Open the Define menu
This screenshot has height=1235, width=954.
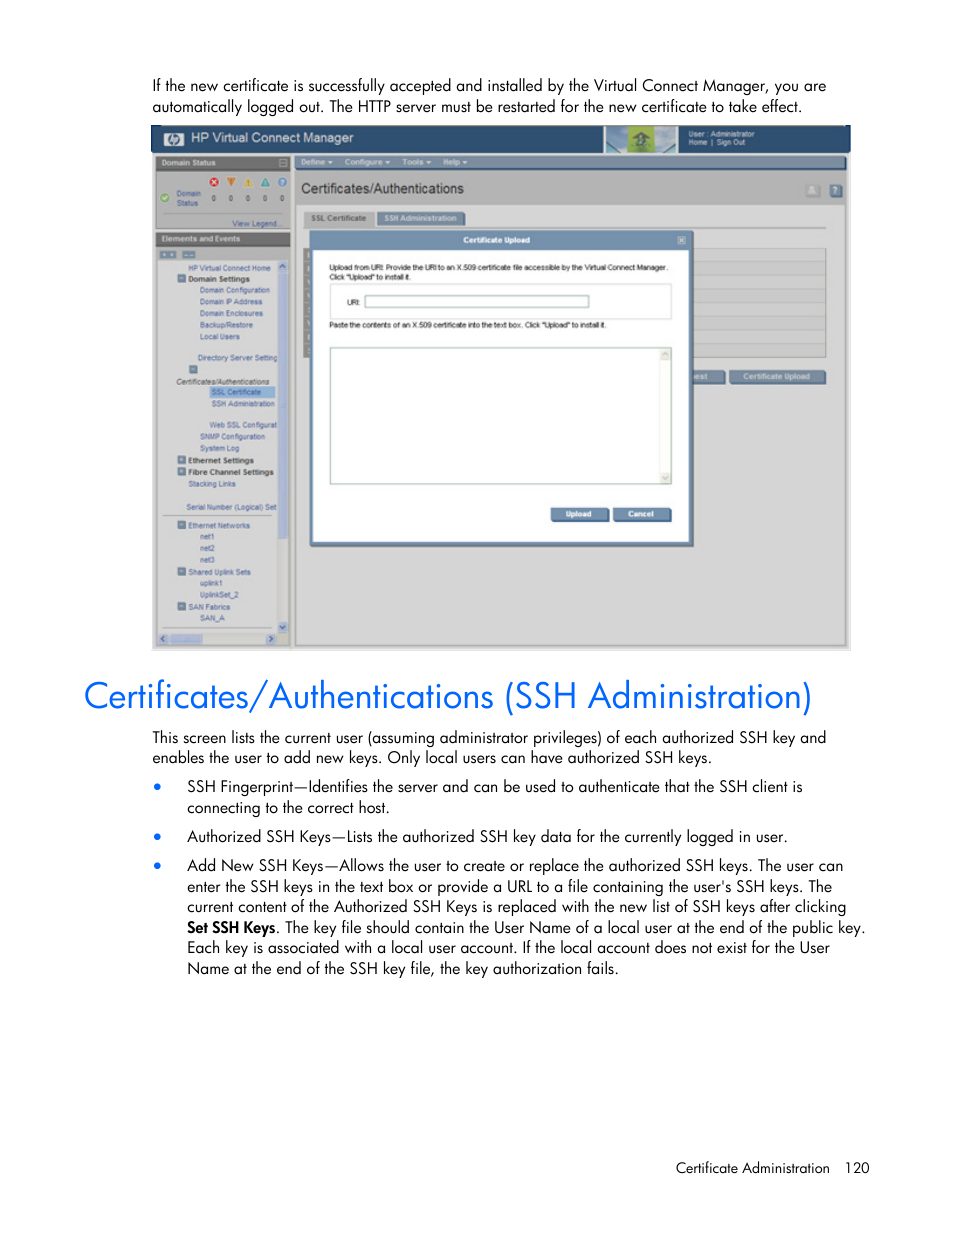(x=317, y=162)
